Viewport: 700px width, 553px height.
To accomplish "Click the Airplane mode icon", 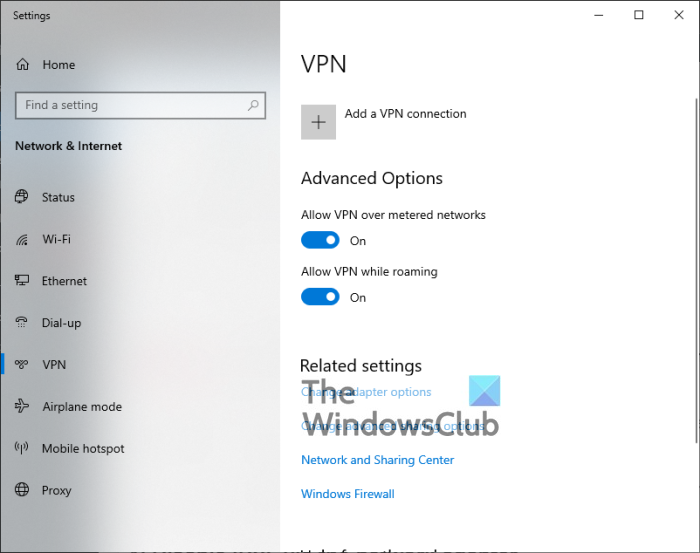I will [22, 407].
